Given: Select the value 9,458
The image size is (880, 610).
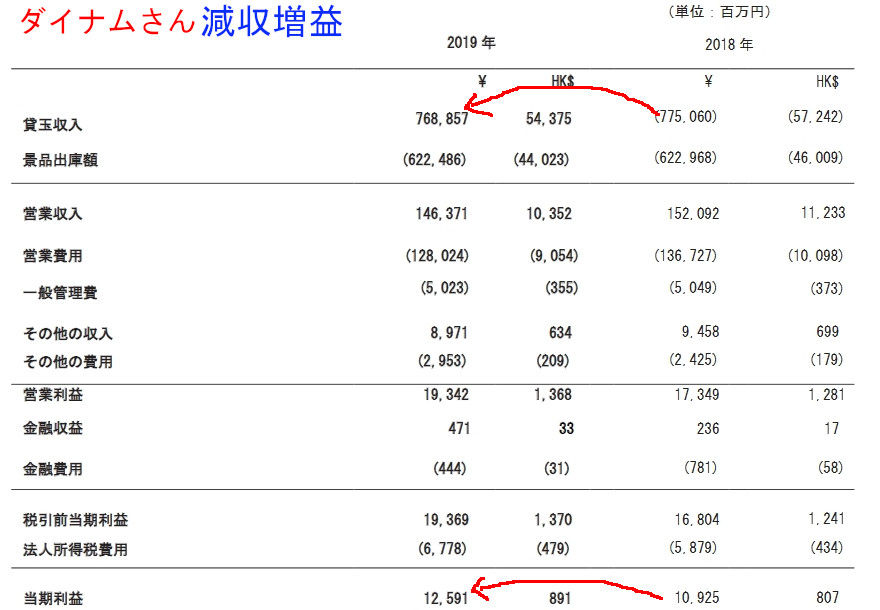Looking at the screenshot, I should tap(700, 332).
